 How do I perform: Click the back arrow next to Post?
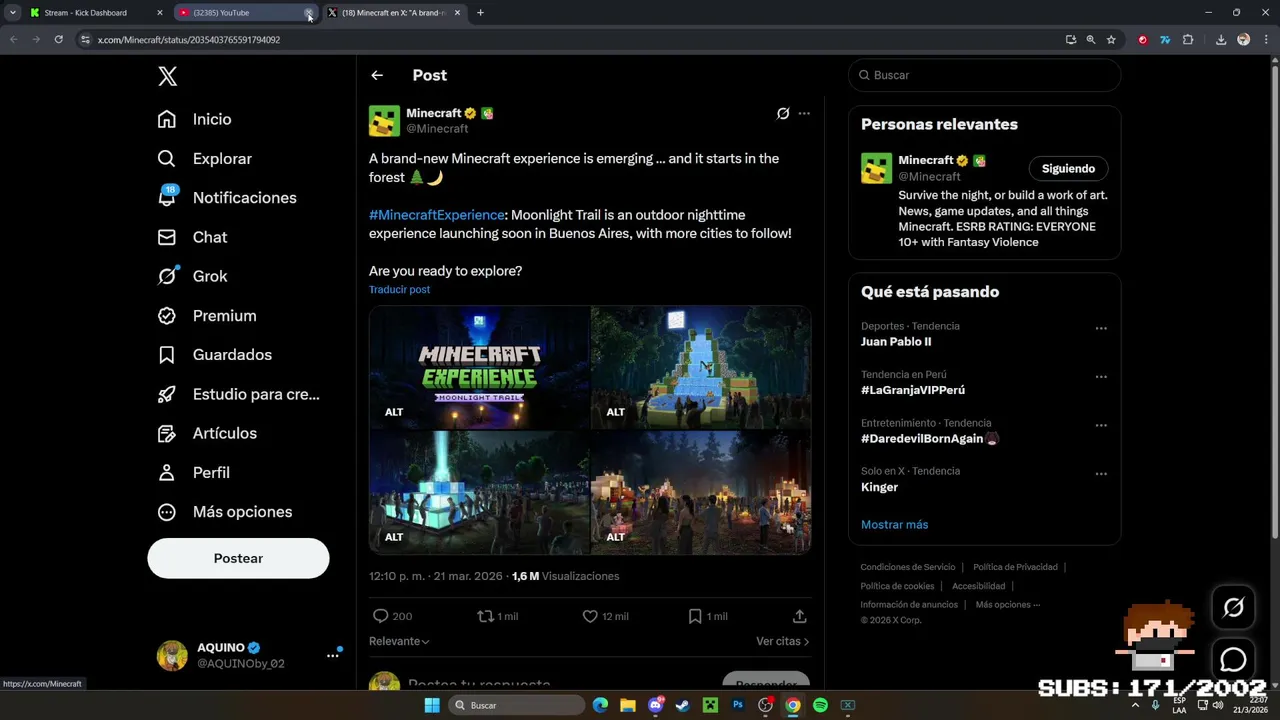(377, 75)
